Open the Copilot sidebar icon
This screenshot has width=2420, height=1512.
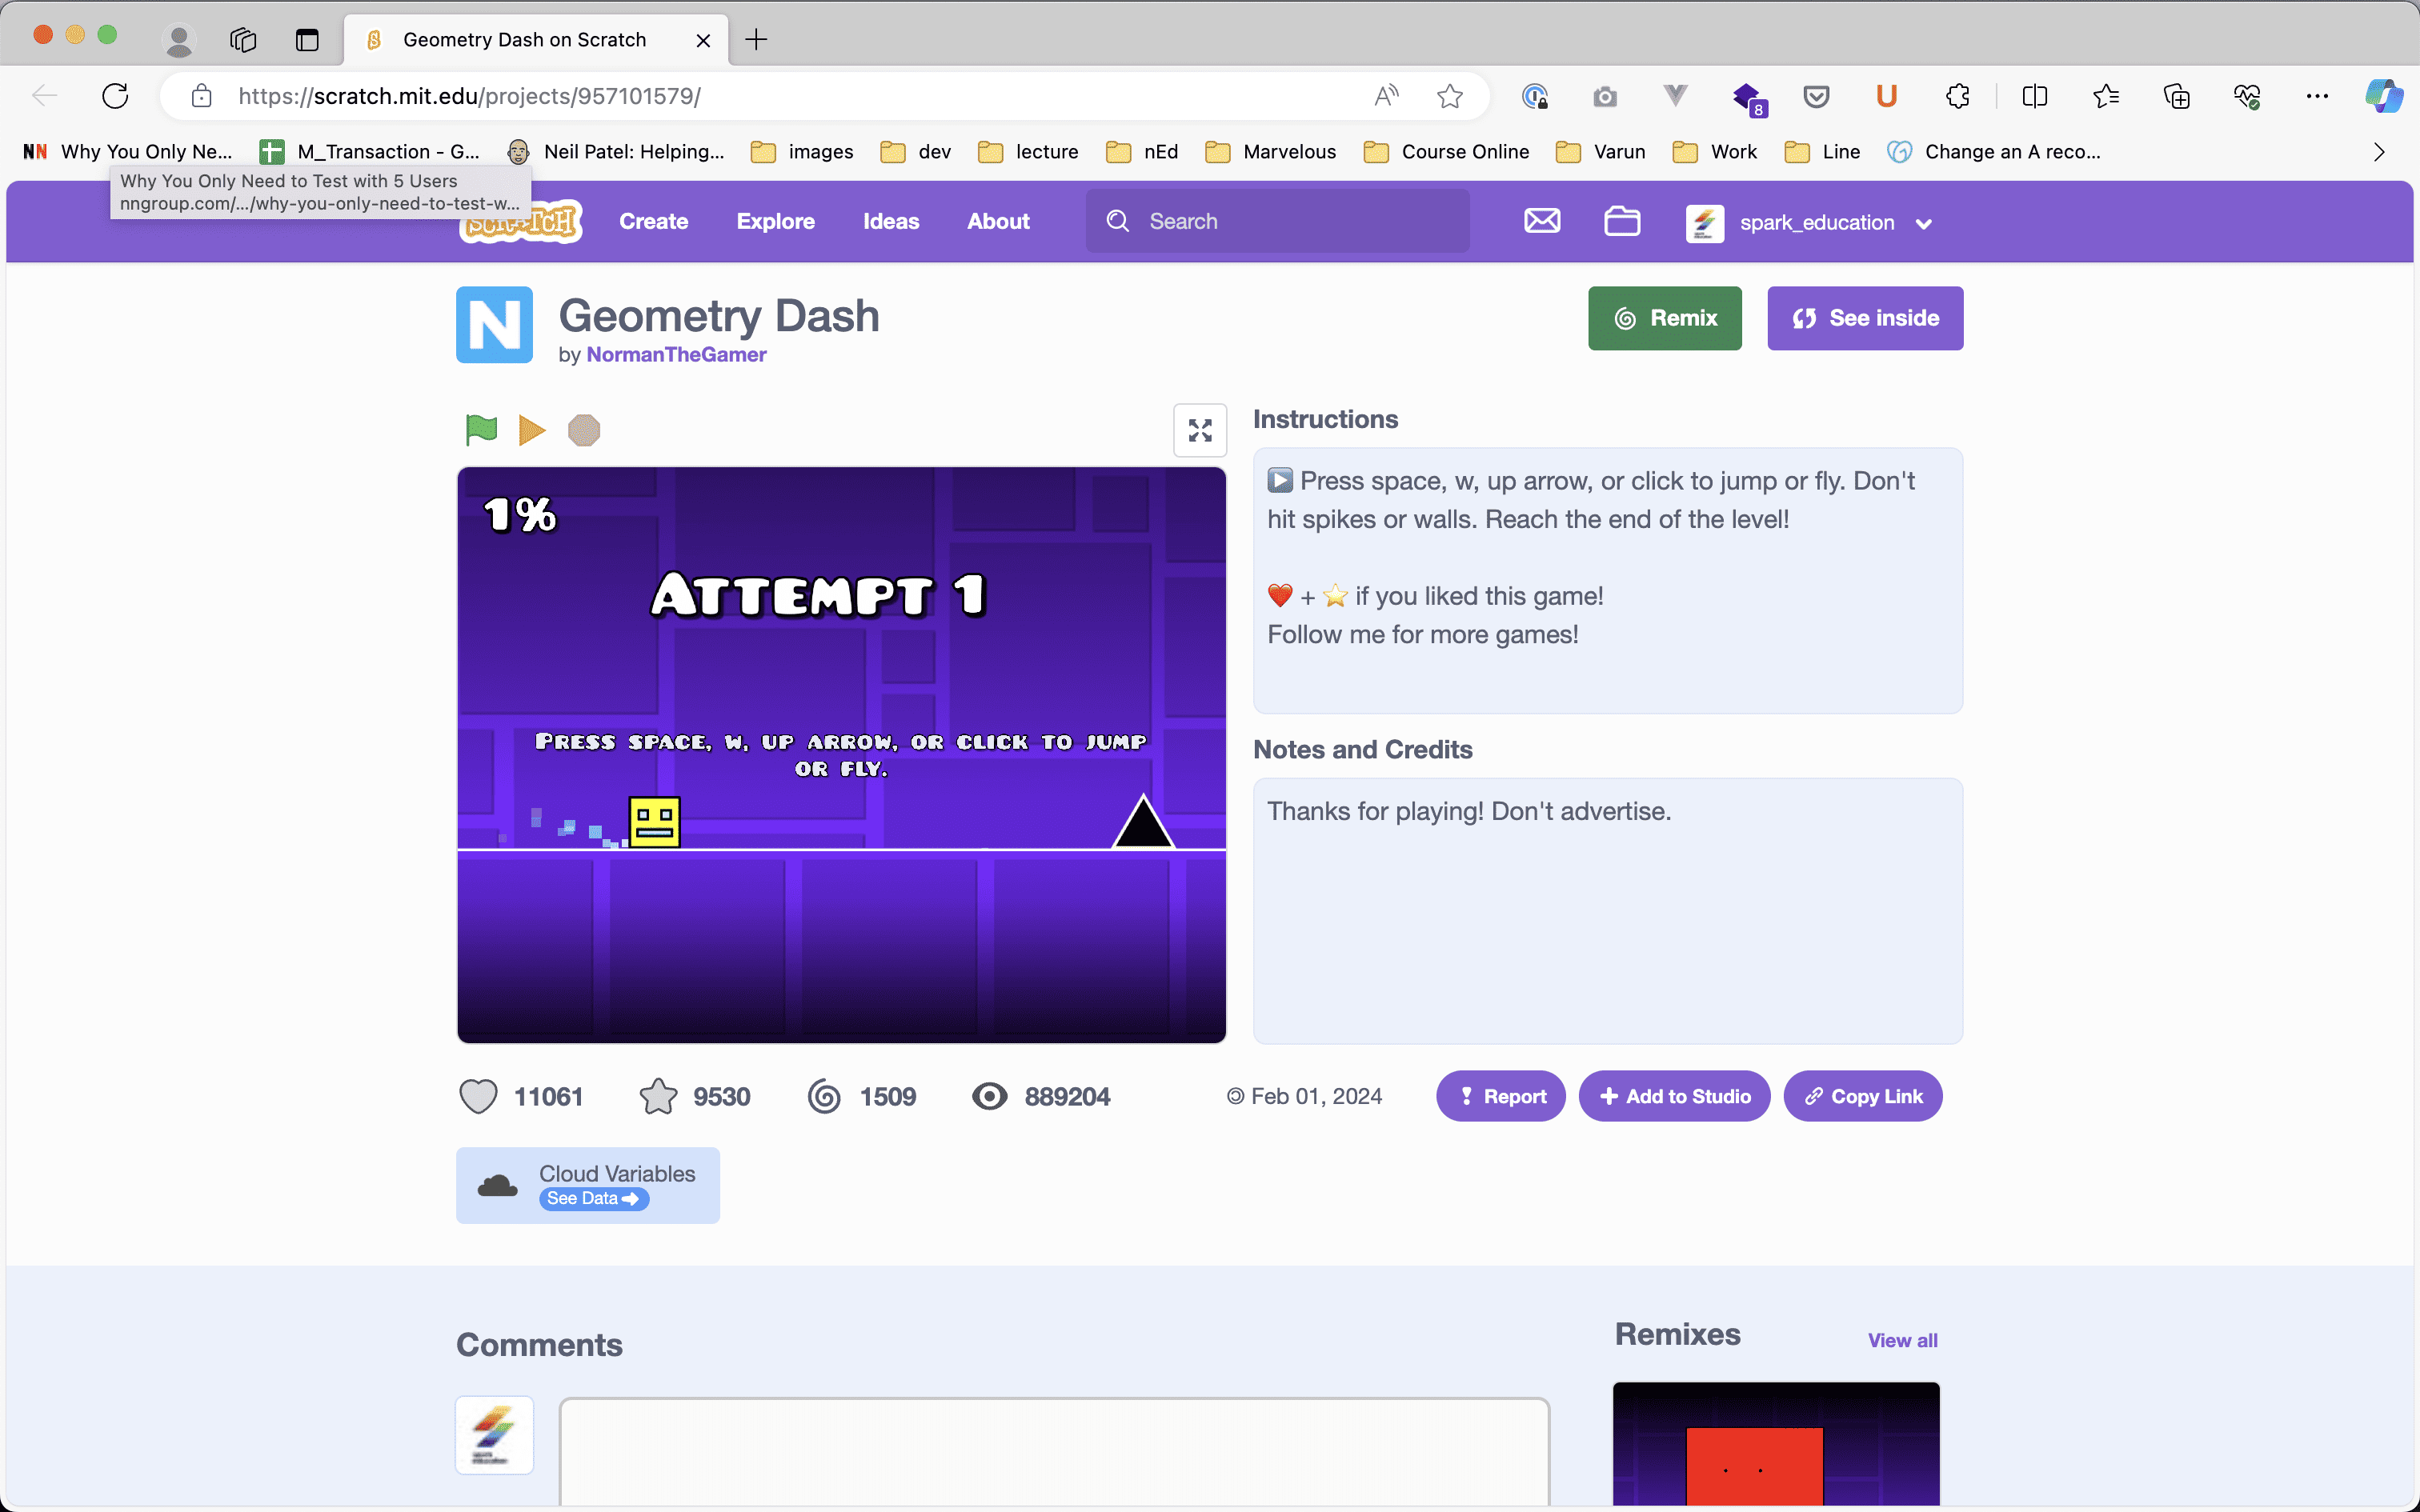pyautogui.click(x=2383, y=96)
